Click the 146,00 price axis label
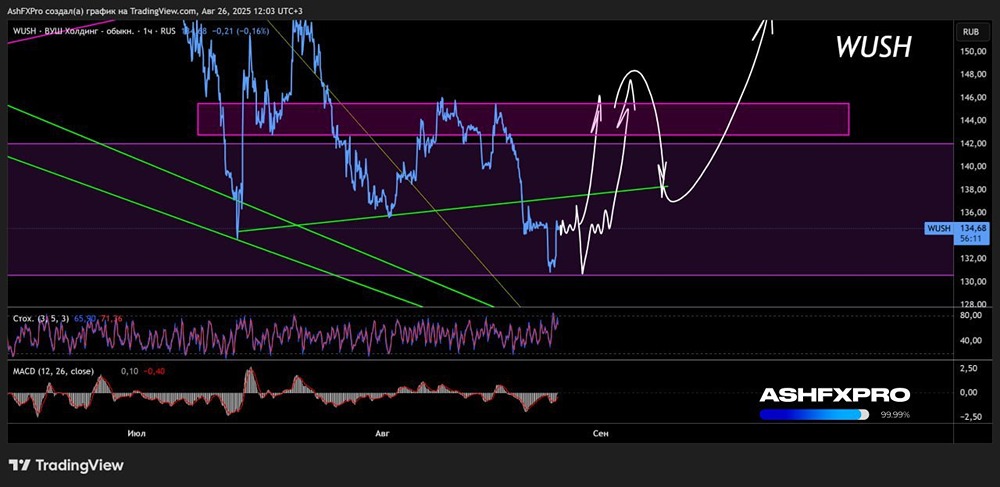1000x487 pixels. 971,98
